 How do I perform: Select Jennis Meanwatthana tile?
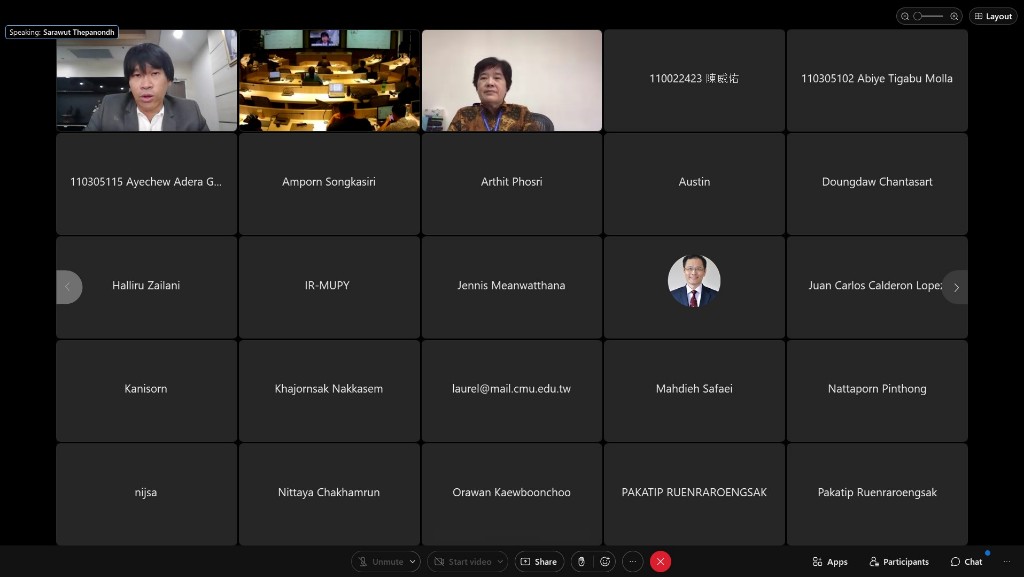(512, 287)
